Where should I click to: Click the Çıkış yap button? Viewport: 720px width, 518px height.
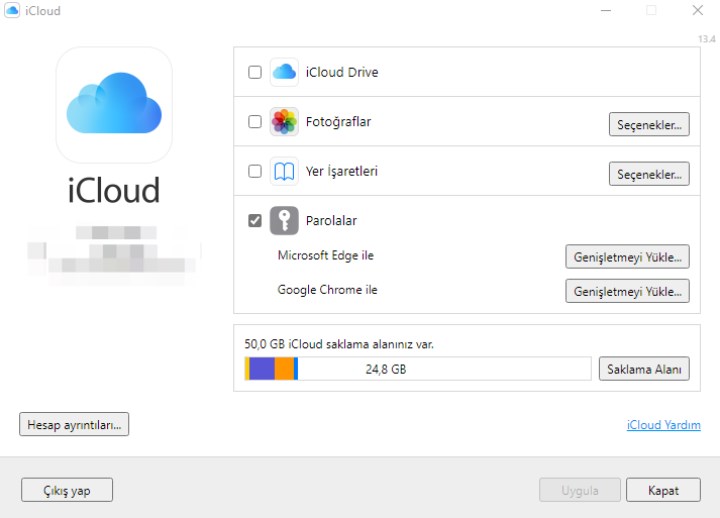(x=67, y=490)
